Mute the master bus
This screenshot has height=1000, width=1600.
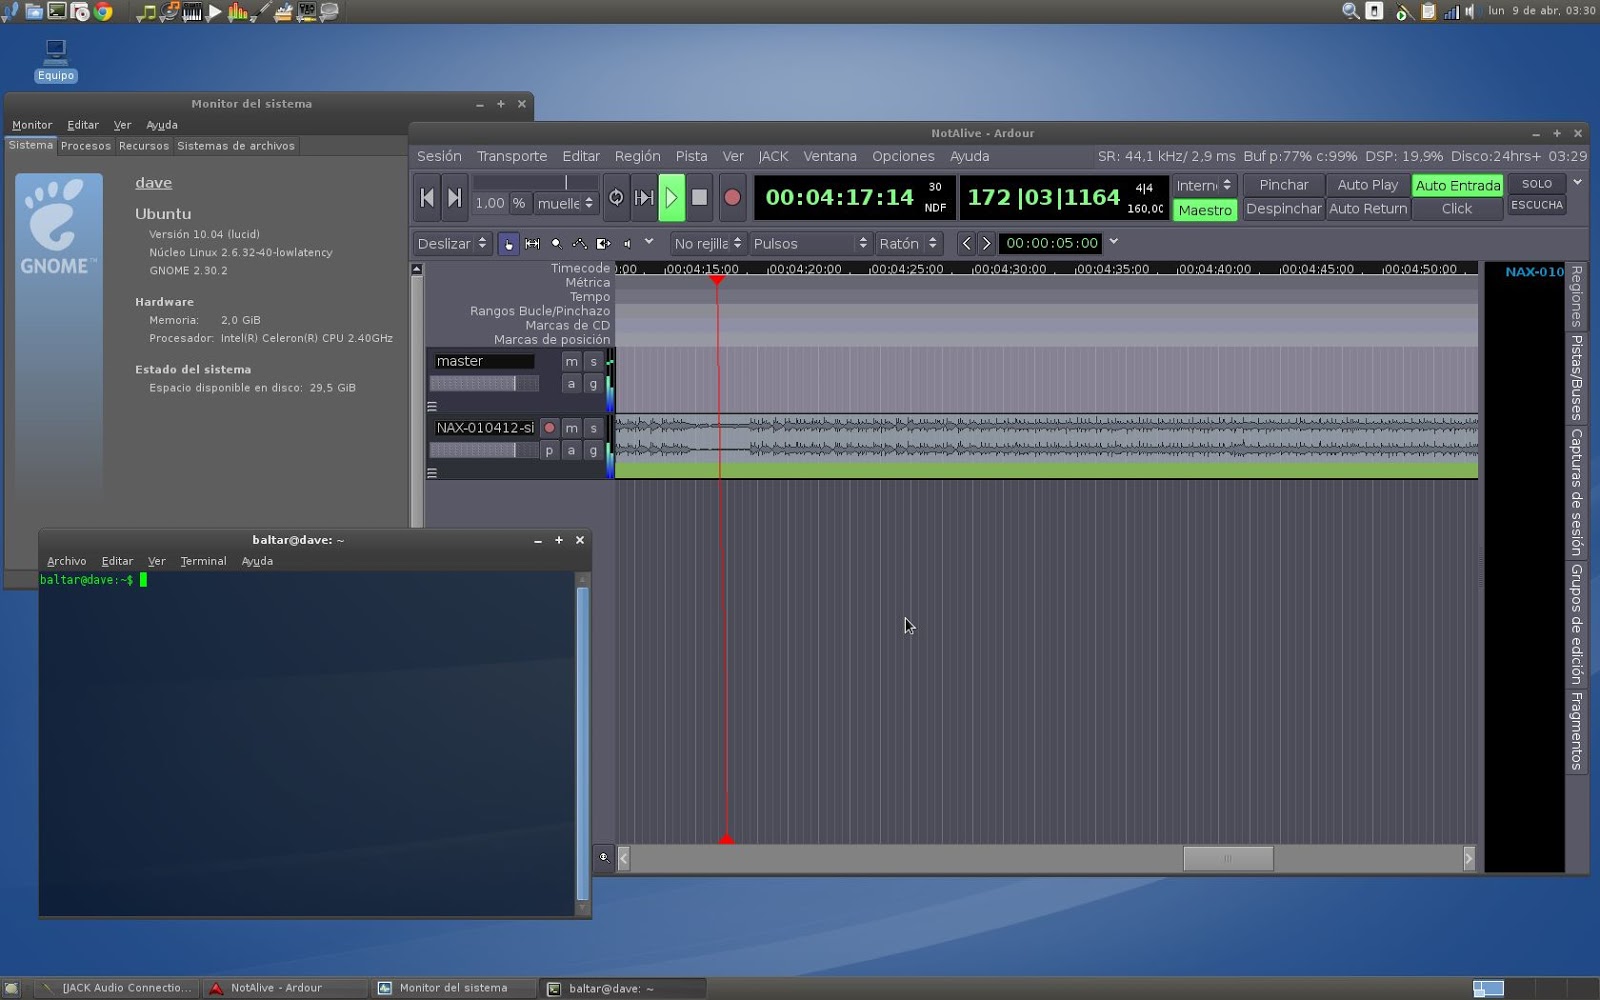[x=571, y=361]
